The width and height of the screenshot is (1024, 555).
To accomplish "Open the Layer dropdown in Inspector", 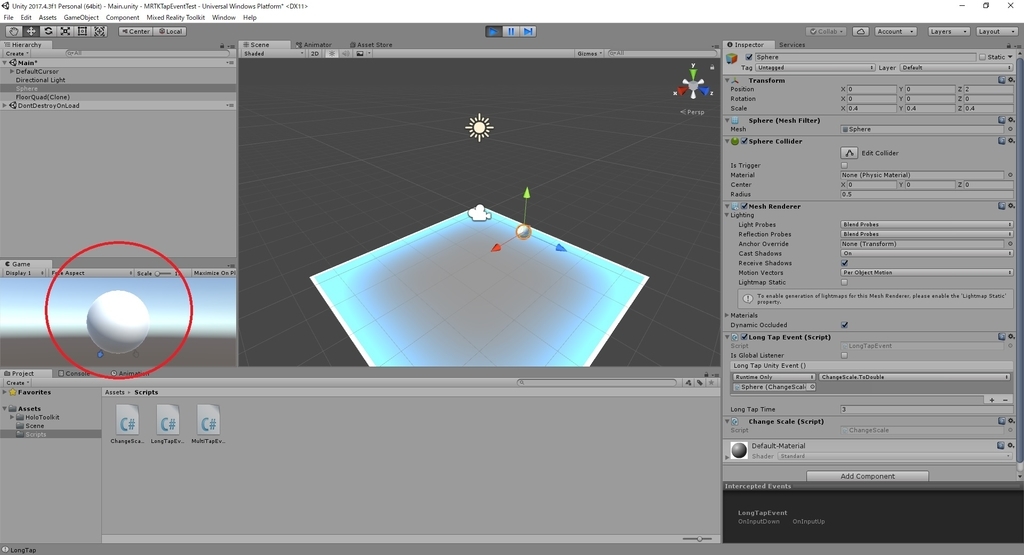I will pos(956,67).
